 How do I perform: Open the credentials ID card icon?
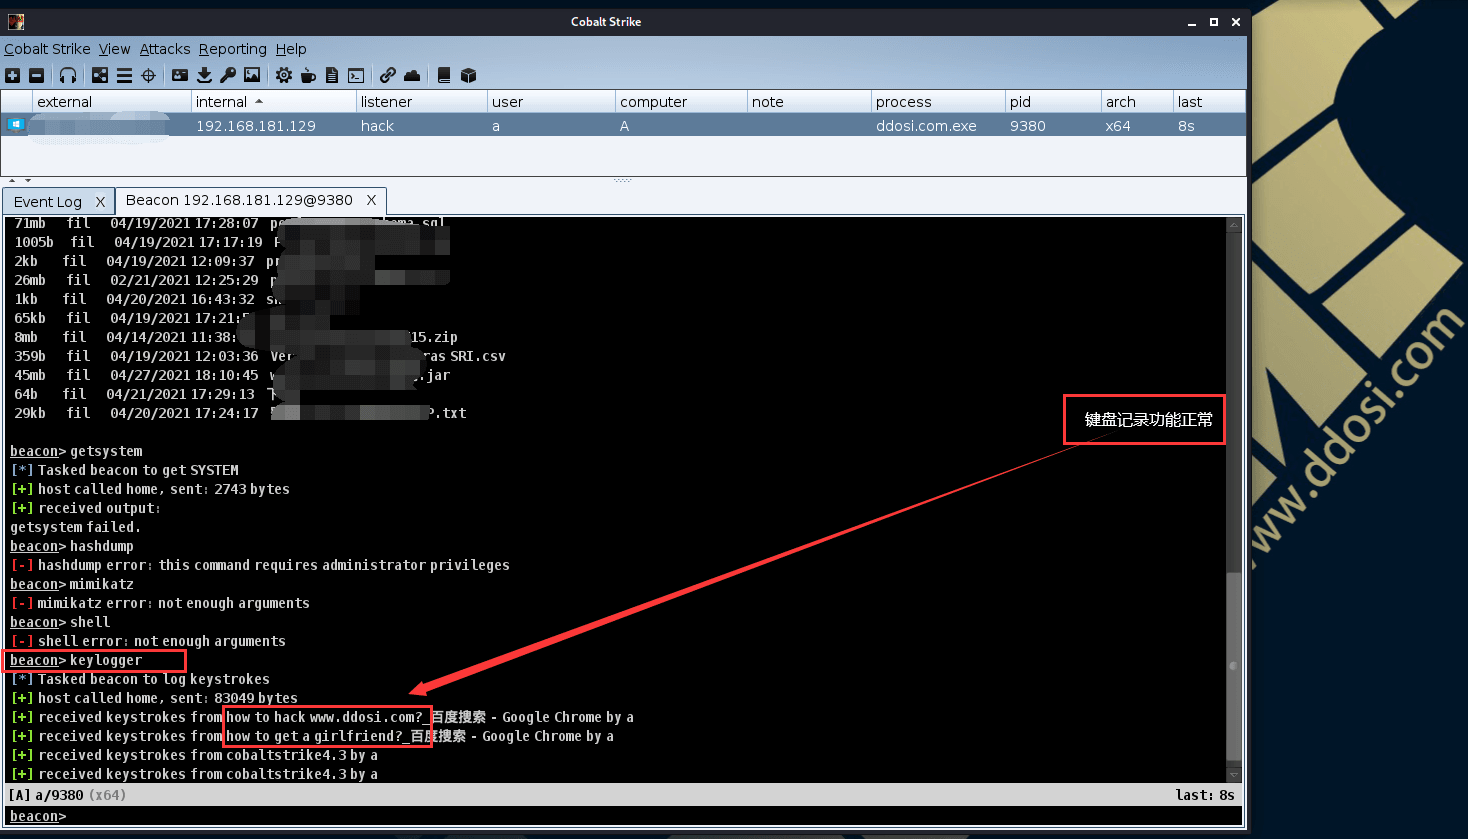[180, 75]
